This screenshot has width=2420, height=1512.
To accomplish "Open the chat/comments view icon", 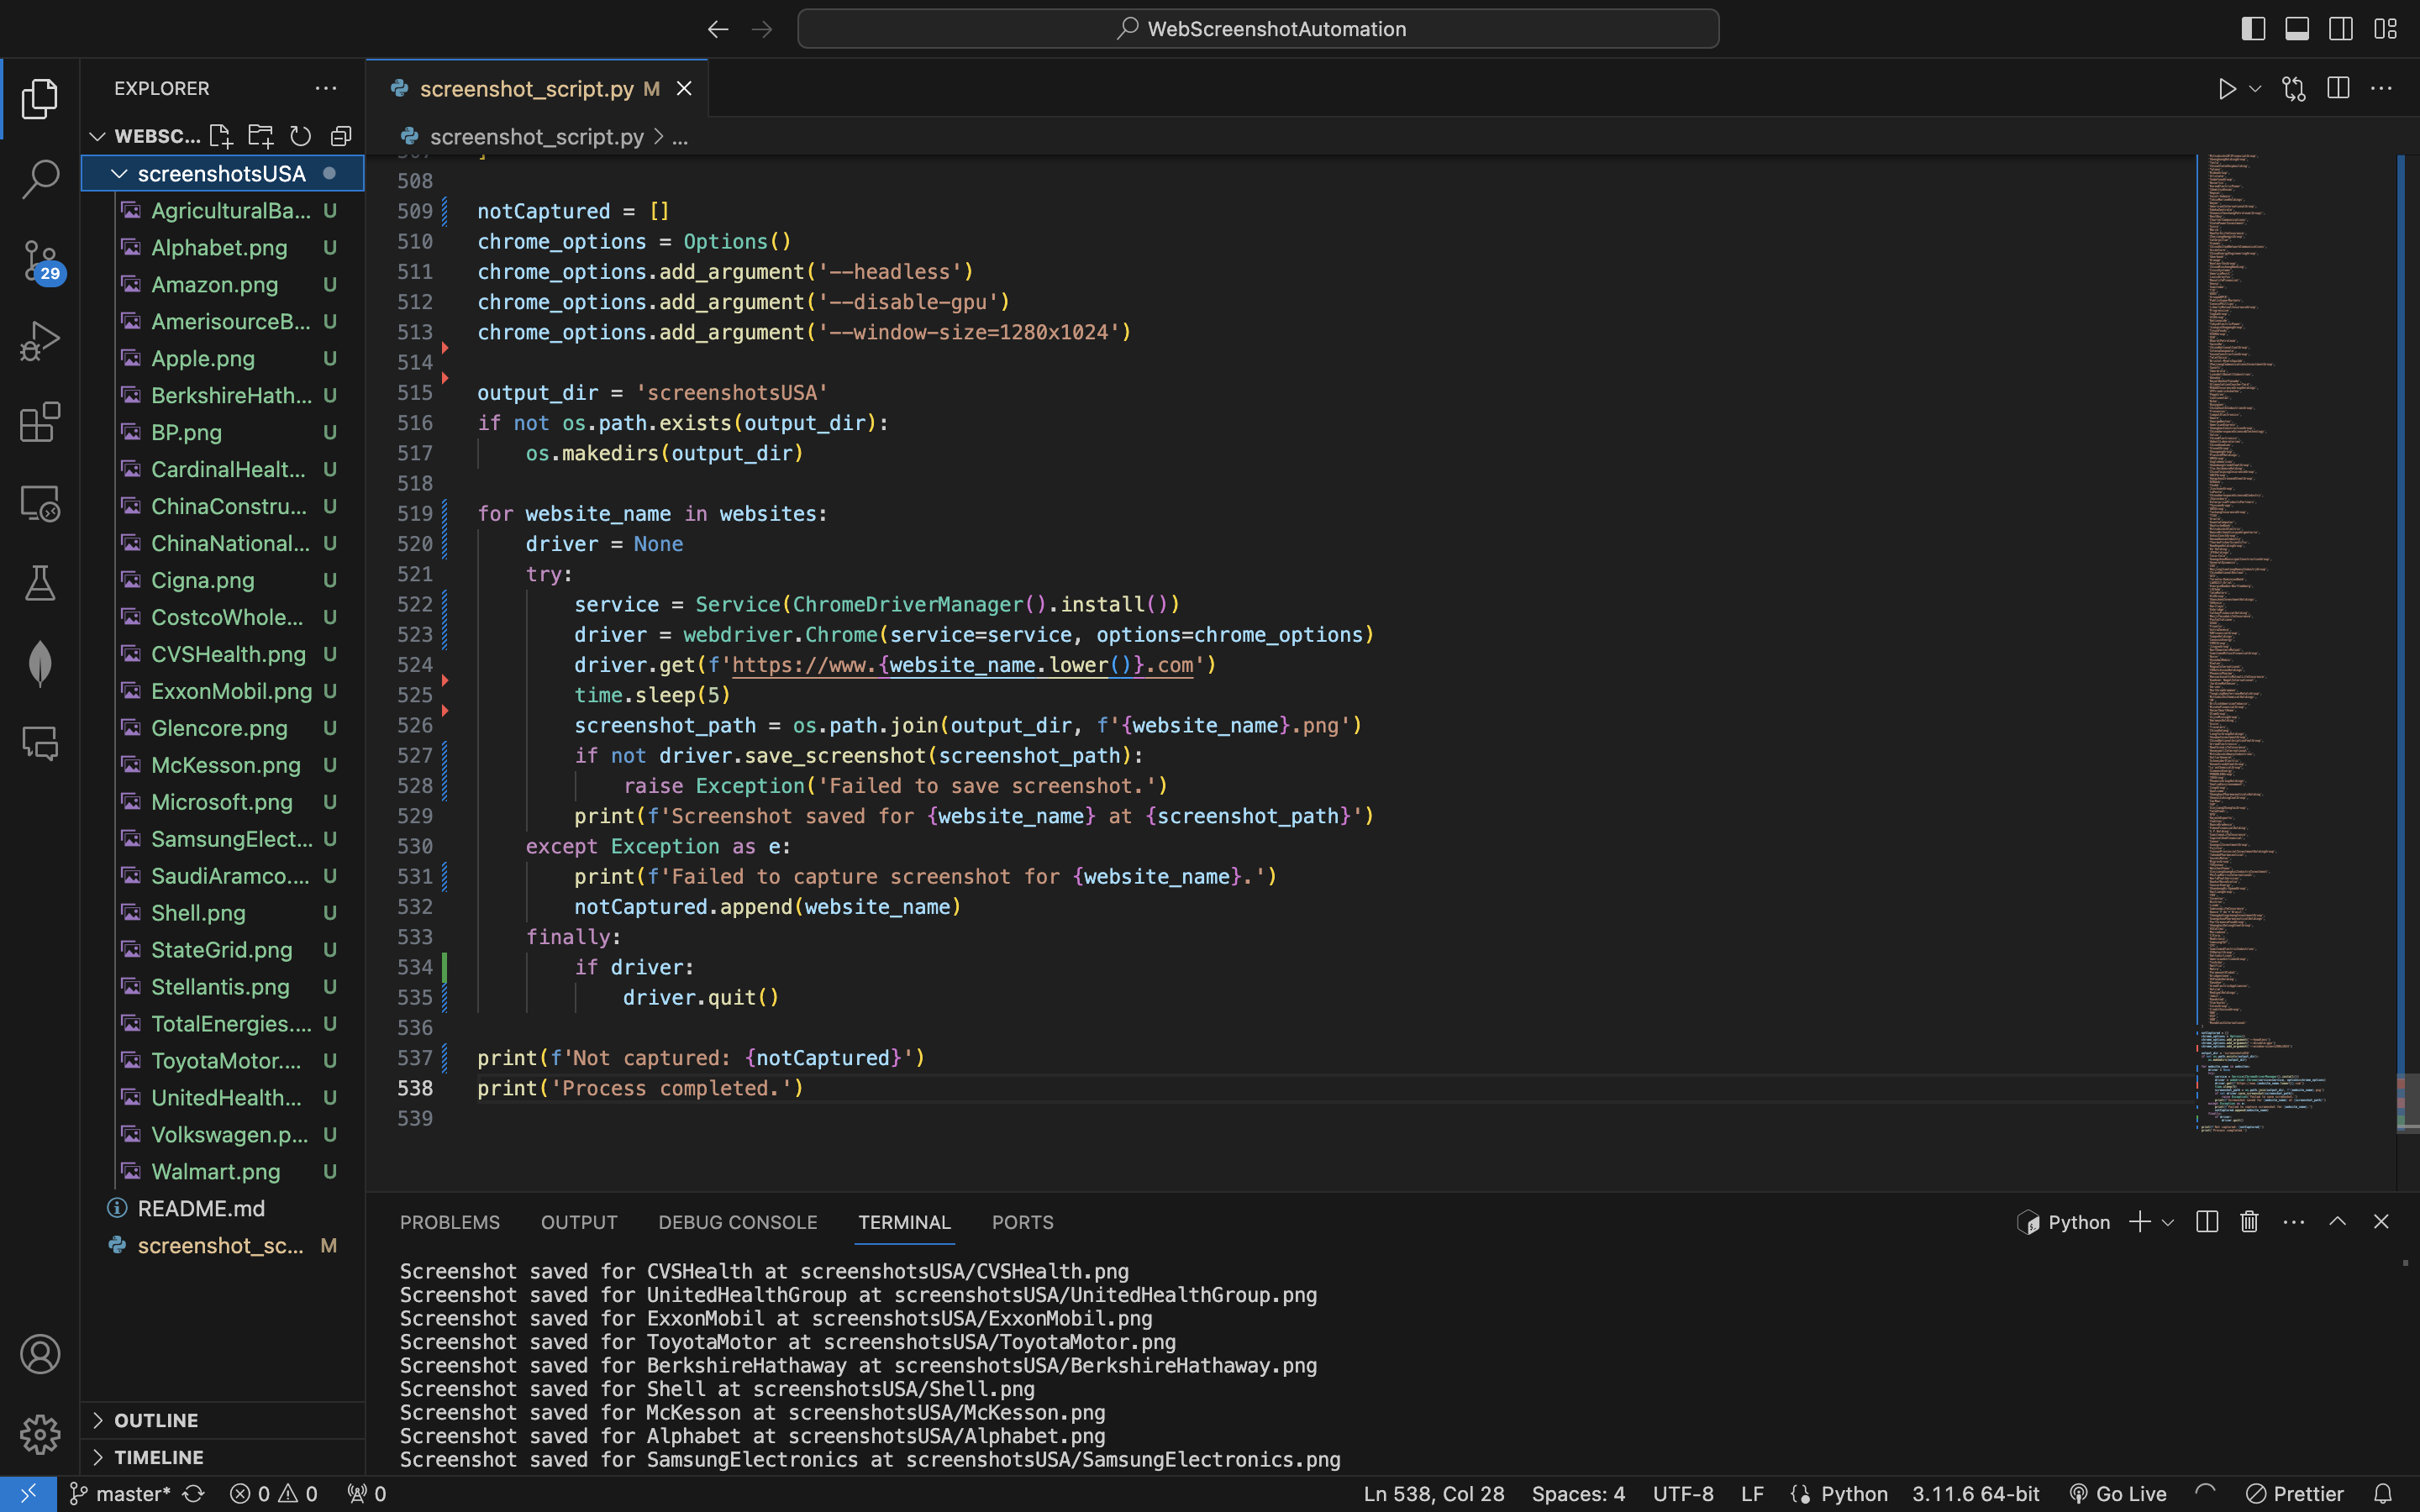I will coord(40,743).
